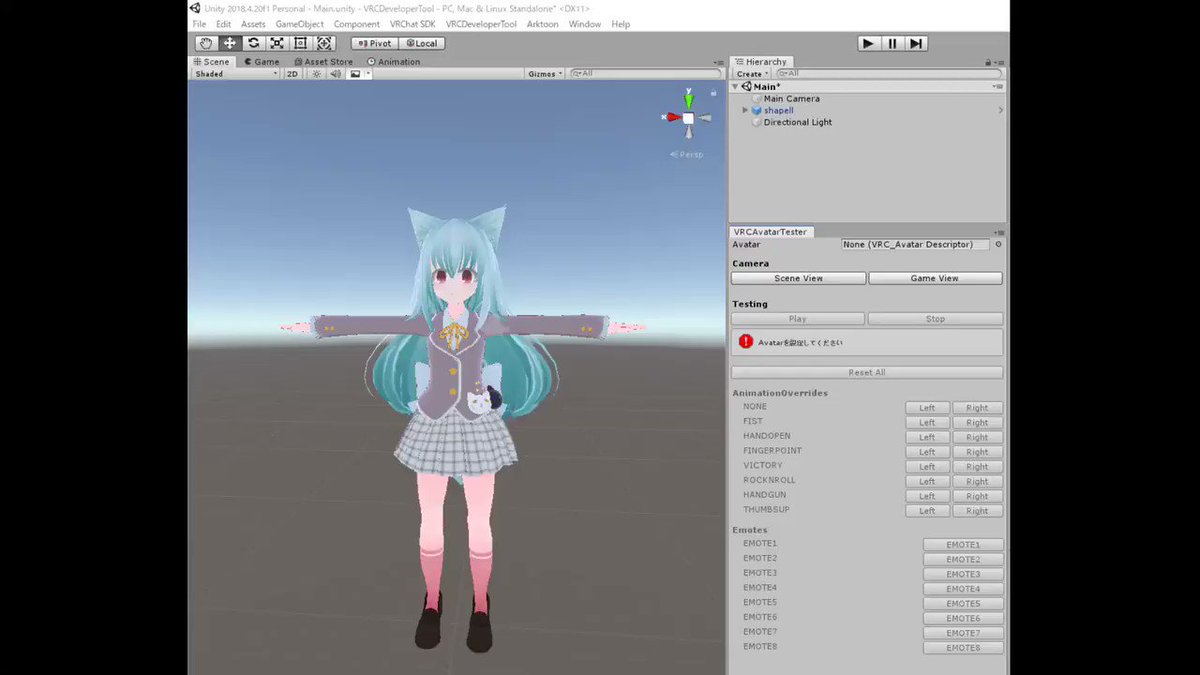
Task: Switch between Pivot and Local toggle
Action: [x=375, y=43]
